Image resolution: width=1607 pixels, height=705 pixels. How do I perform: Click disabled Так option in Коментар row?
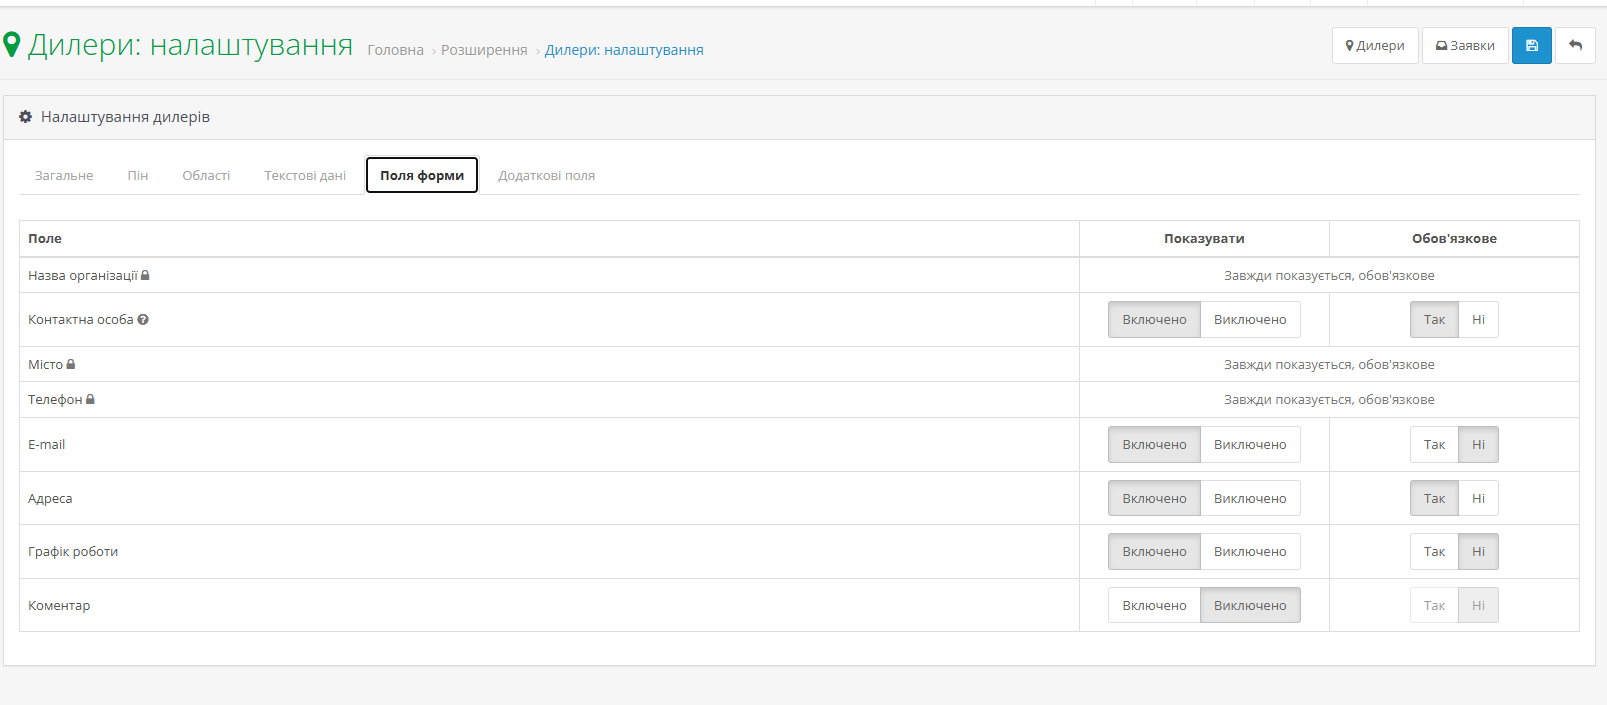[x=1434, y=605]
